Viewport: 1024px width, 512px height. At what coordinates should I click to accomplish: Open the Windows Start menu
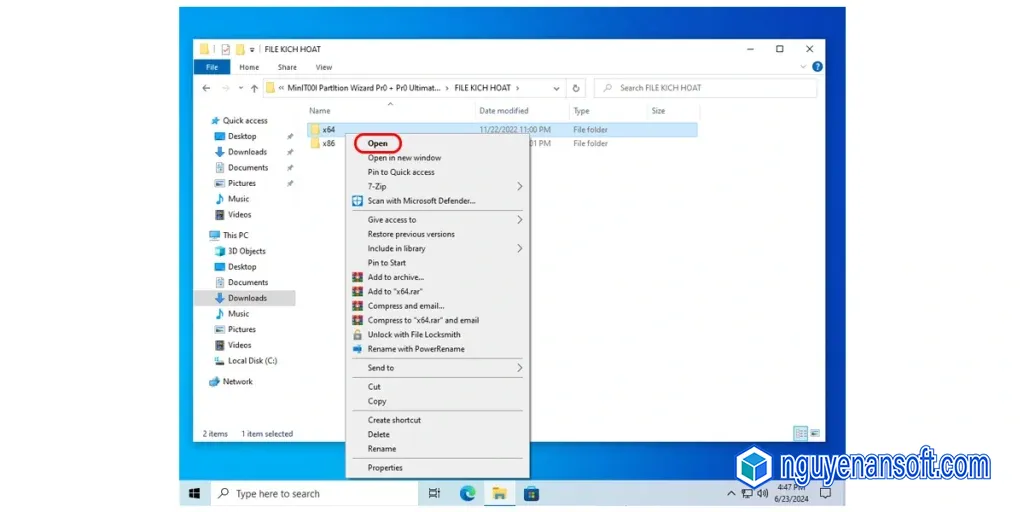(195, 494)
